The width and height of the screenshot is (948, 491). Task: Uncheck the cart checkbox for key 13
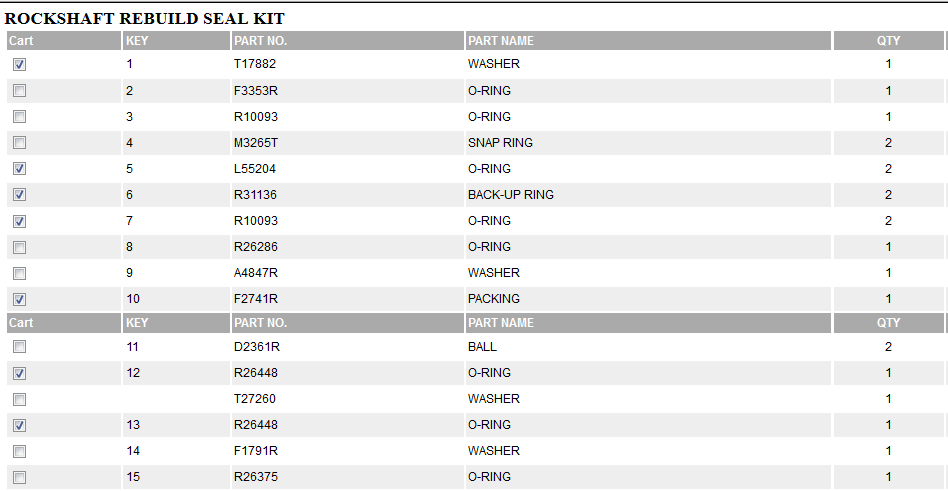[20, 425]
